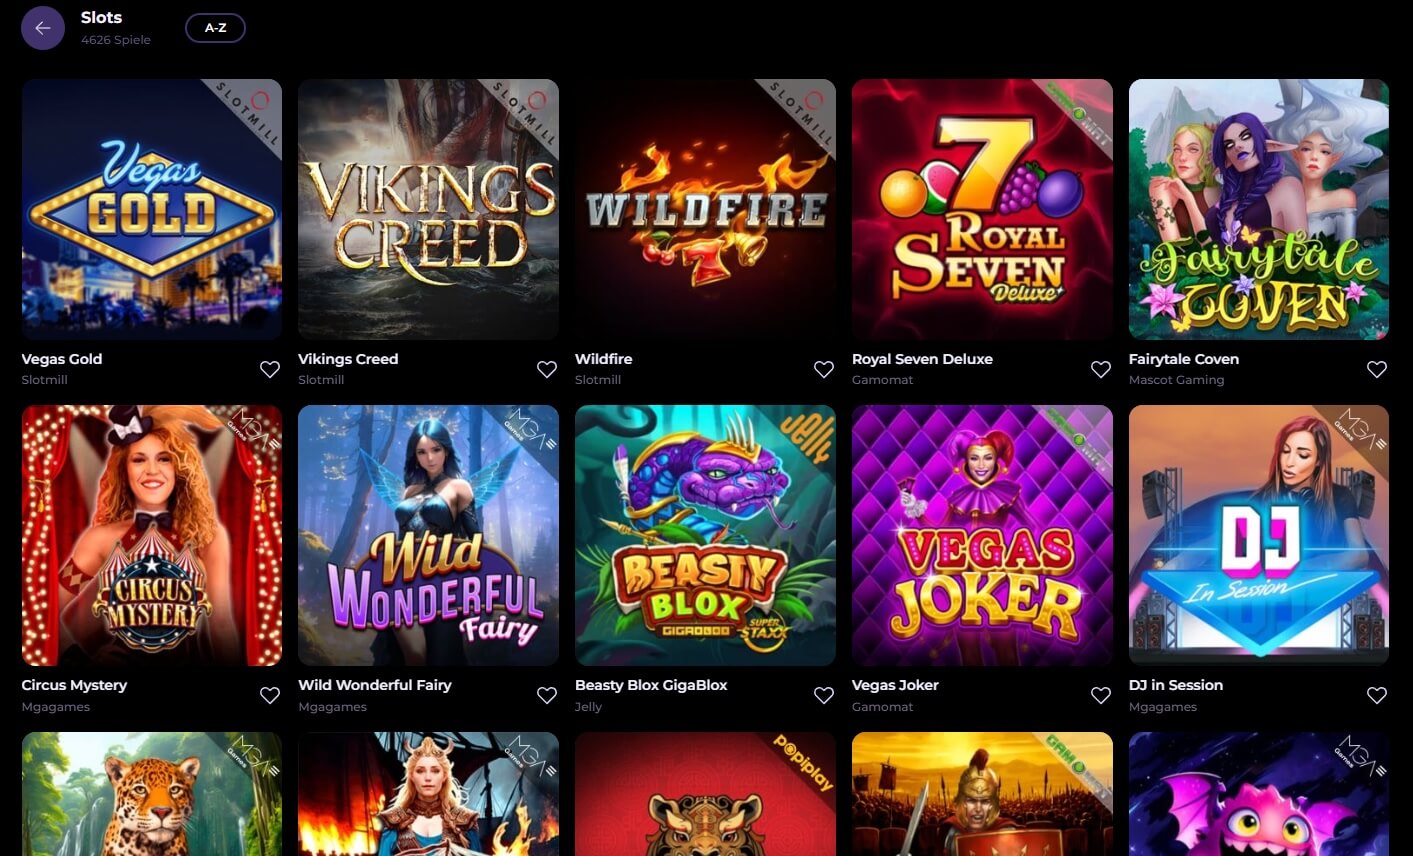Click heart icon beside Wild Wonderful Fairy

[547, 695]
